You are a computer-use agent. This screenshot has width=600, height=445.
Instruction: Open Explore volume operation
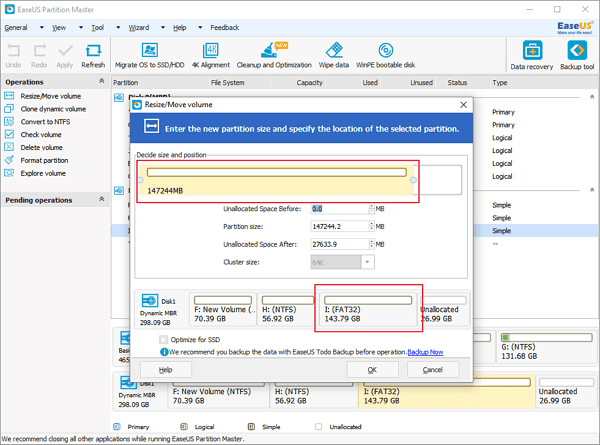(x=43, y=173)
